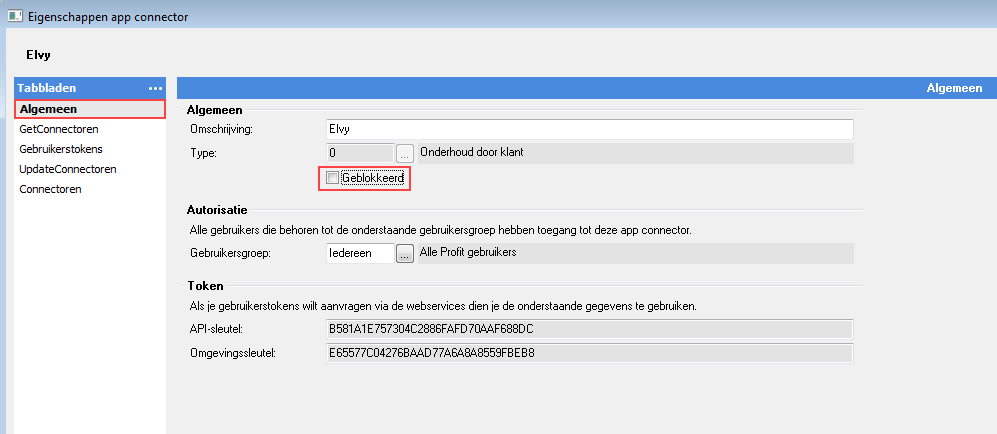Open the Type lookup ellipsis button
997x434 pixels.
click(x=405, y=153)
